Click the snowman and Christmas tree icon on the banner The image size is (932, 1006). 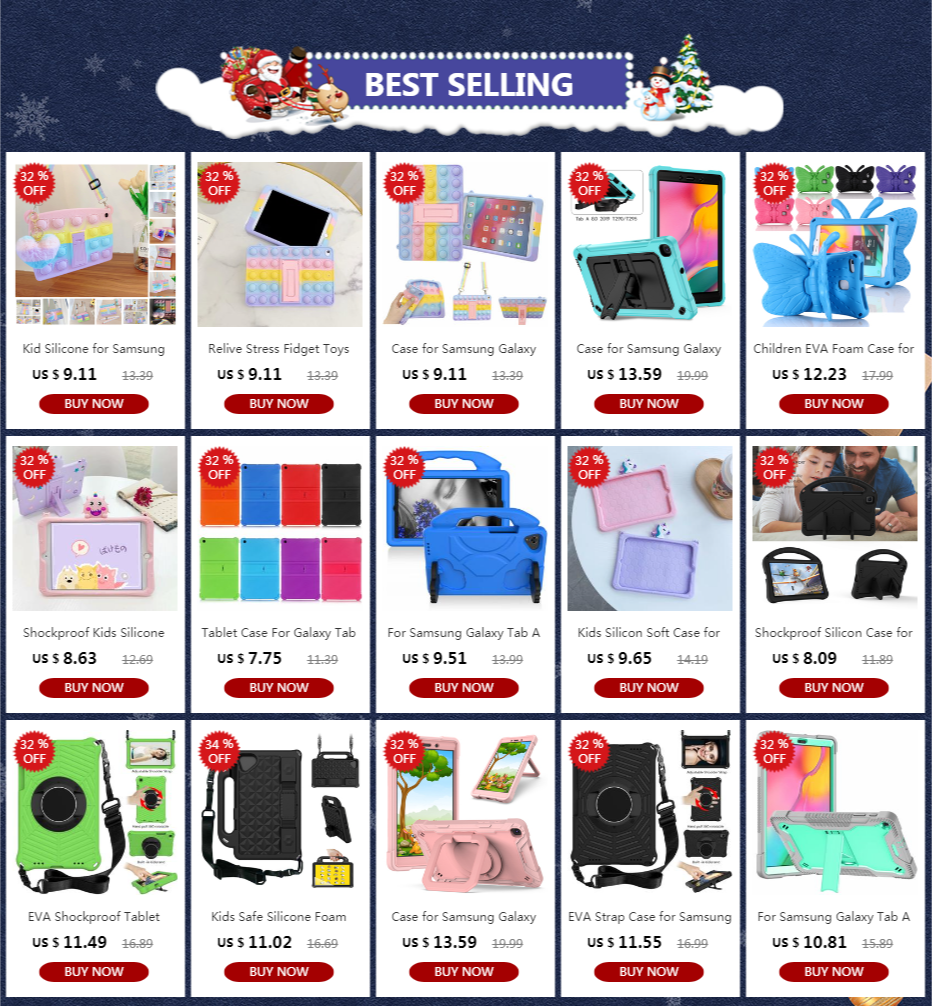[x=678, y=80]
